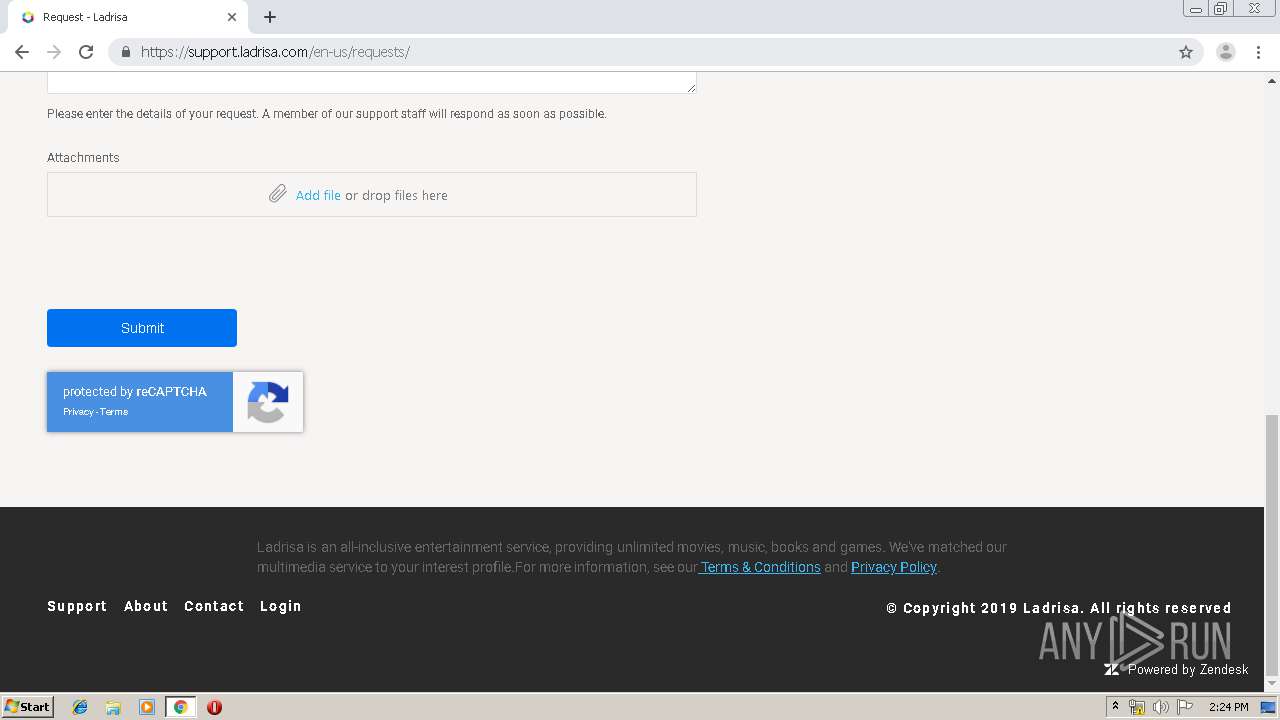The image size is (1280, 720).
Task: Open the Privacy Policy link
Action: [894, 567]
